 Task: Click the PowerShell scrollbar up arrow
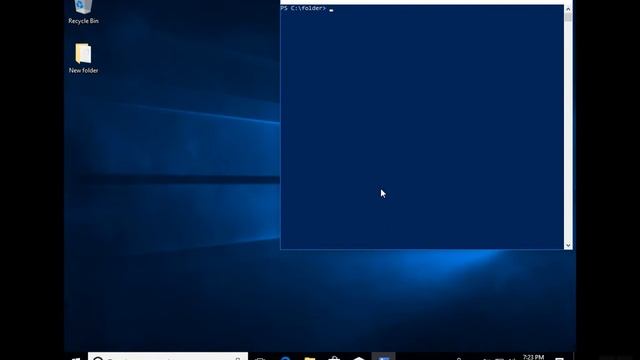(568, 9)
